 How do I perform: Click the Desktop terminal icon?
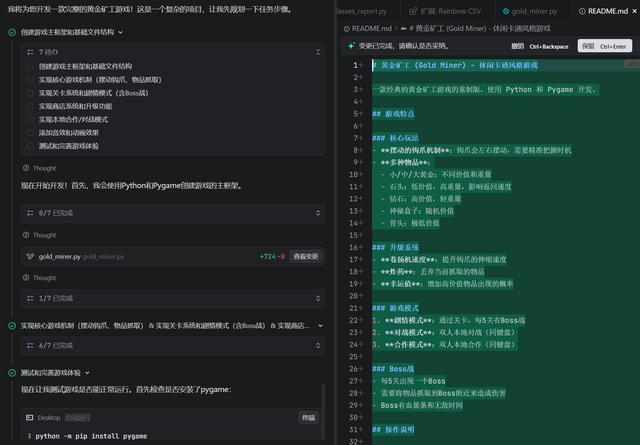tap(30, 417)
